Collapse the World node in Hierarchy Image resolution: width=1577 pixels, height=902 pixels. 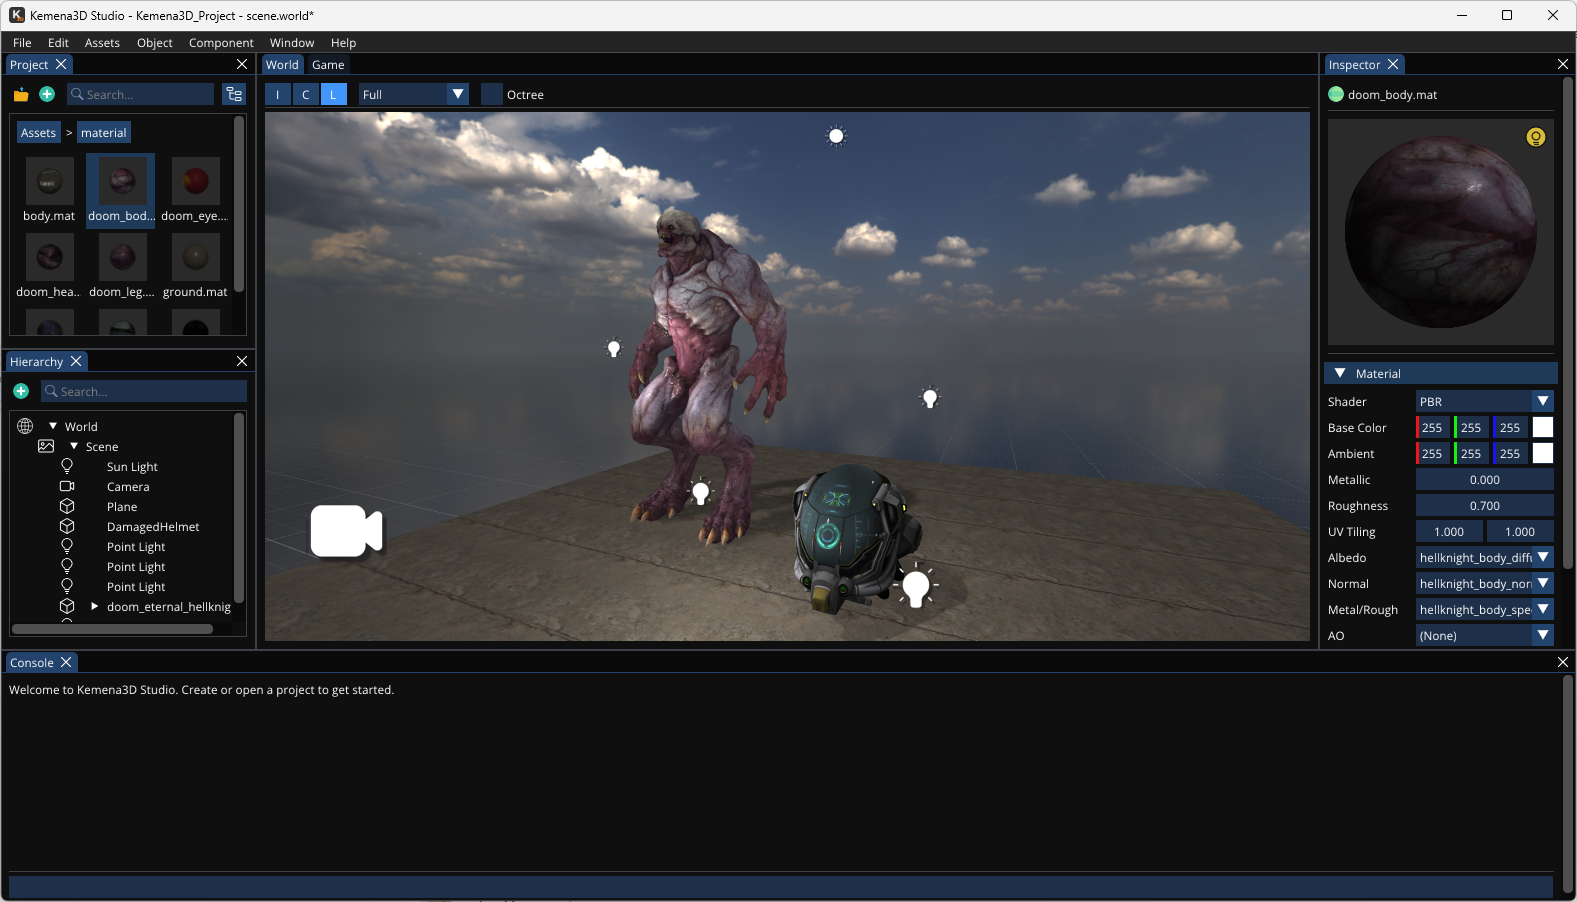pos(53,426)
